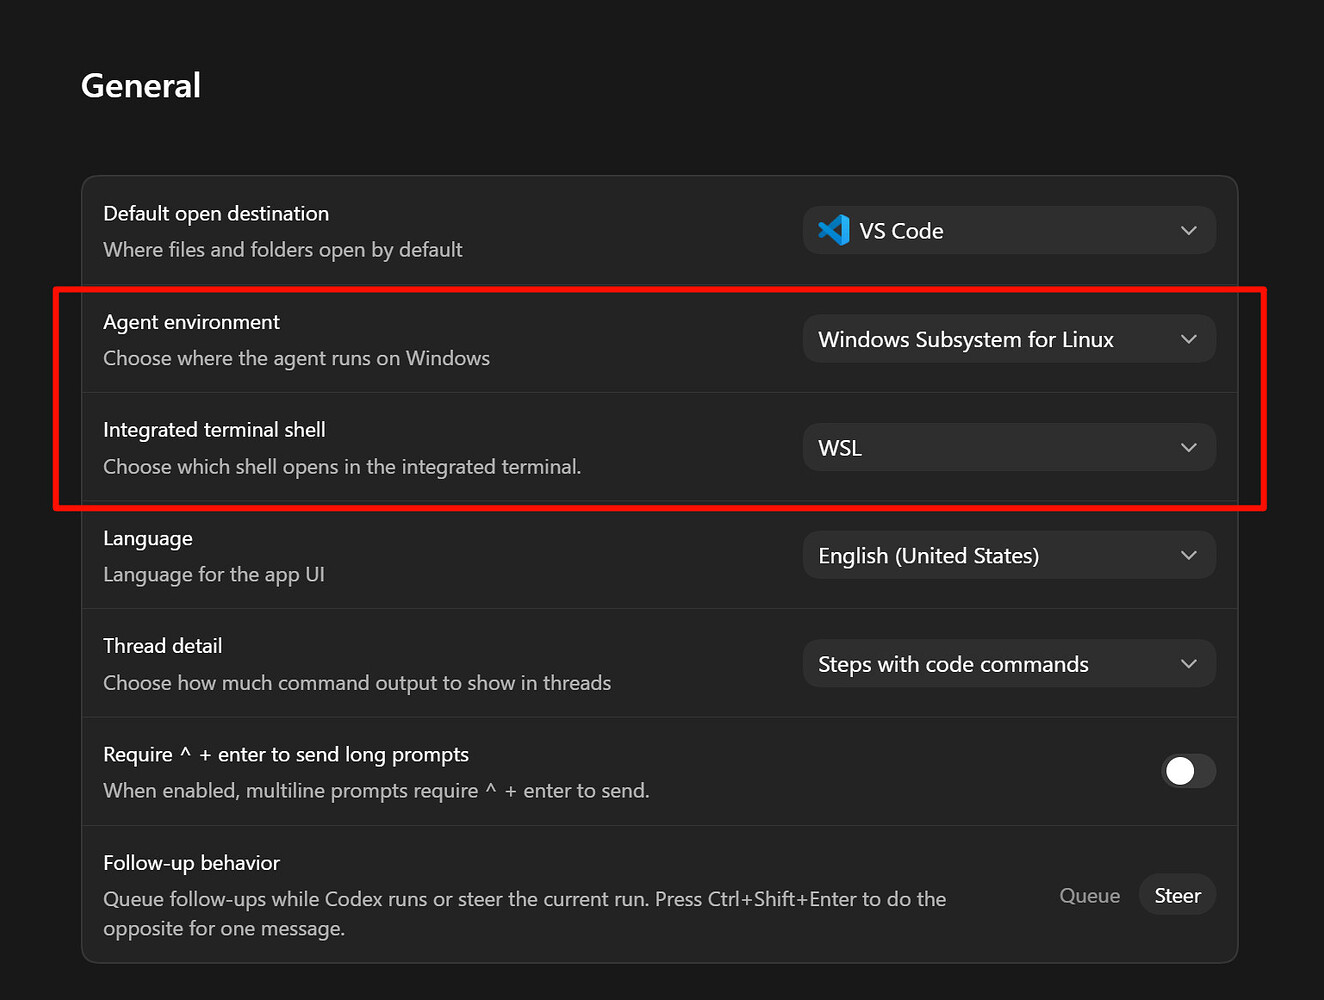Screen dimensions: 1324x1000
Task: Open the Integrated terminal shell dropdown
Action: click(x=1009, y=447)
